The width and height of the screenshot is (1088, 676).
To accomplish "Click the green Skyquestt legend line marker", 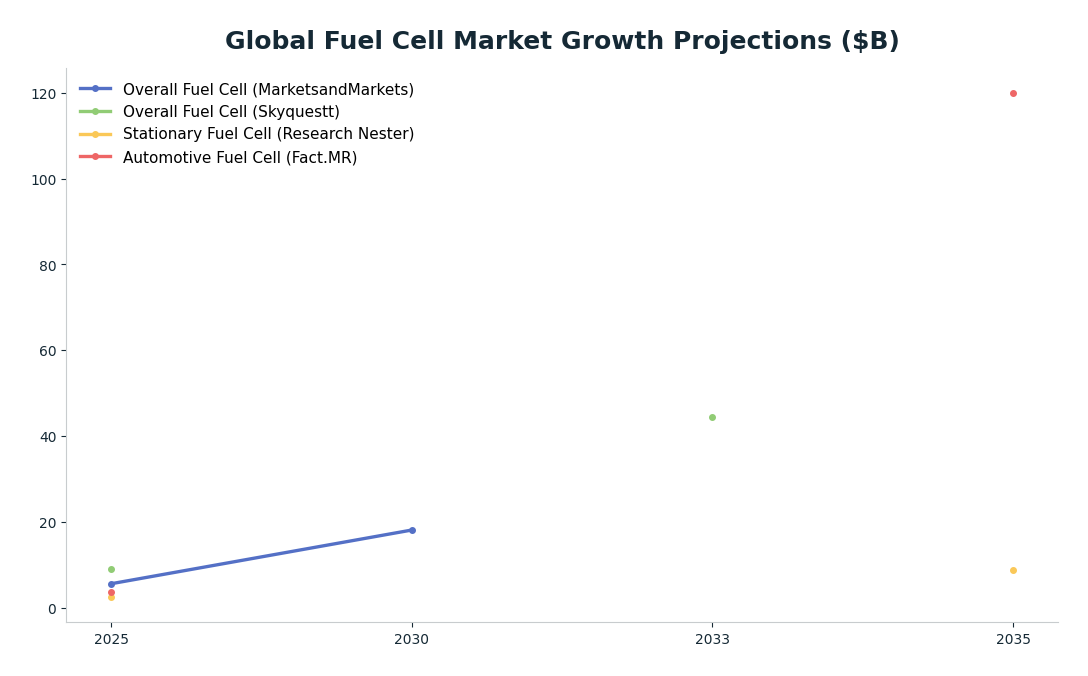I will 96,112.
